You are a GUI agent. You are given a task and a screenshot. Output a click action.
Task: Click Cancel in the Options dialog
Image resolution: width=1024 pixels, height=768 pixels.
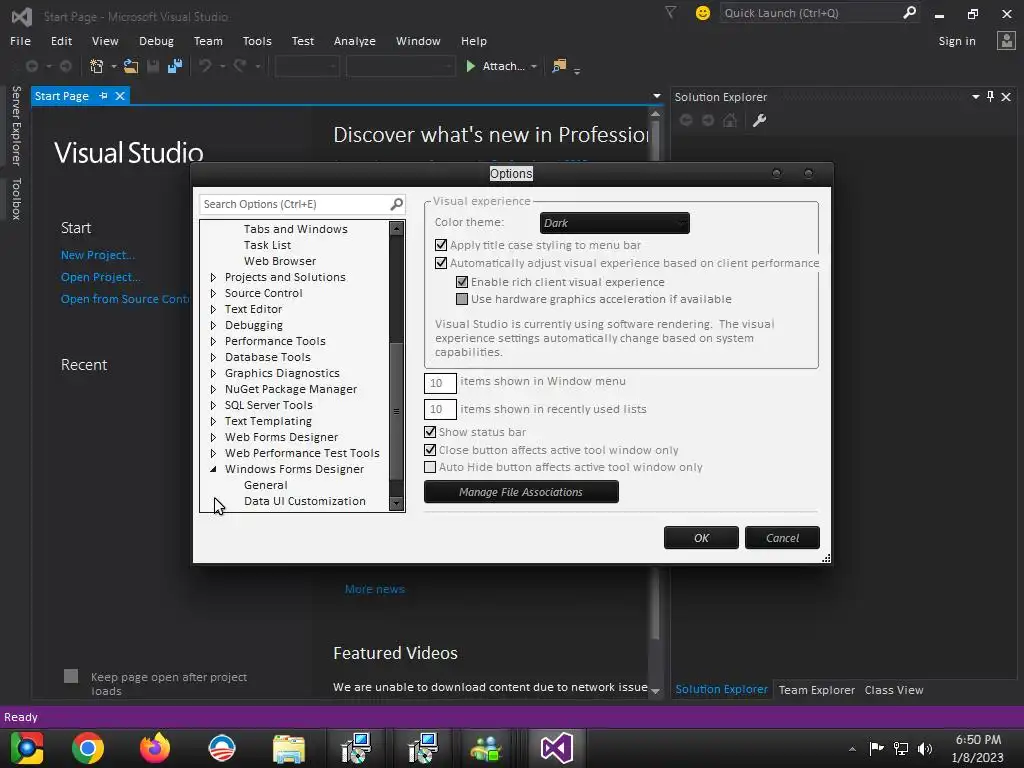(782, 538)
